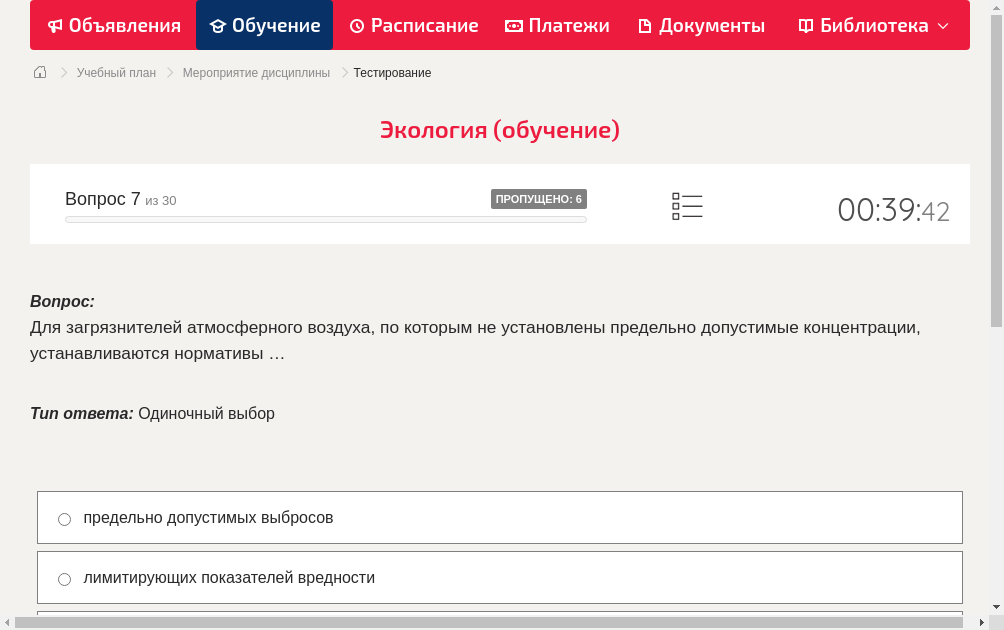Click the clock icon on Расписание
This screenshot has width=1004, height=630.
pos(356,25)
